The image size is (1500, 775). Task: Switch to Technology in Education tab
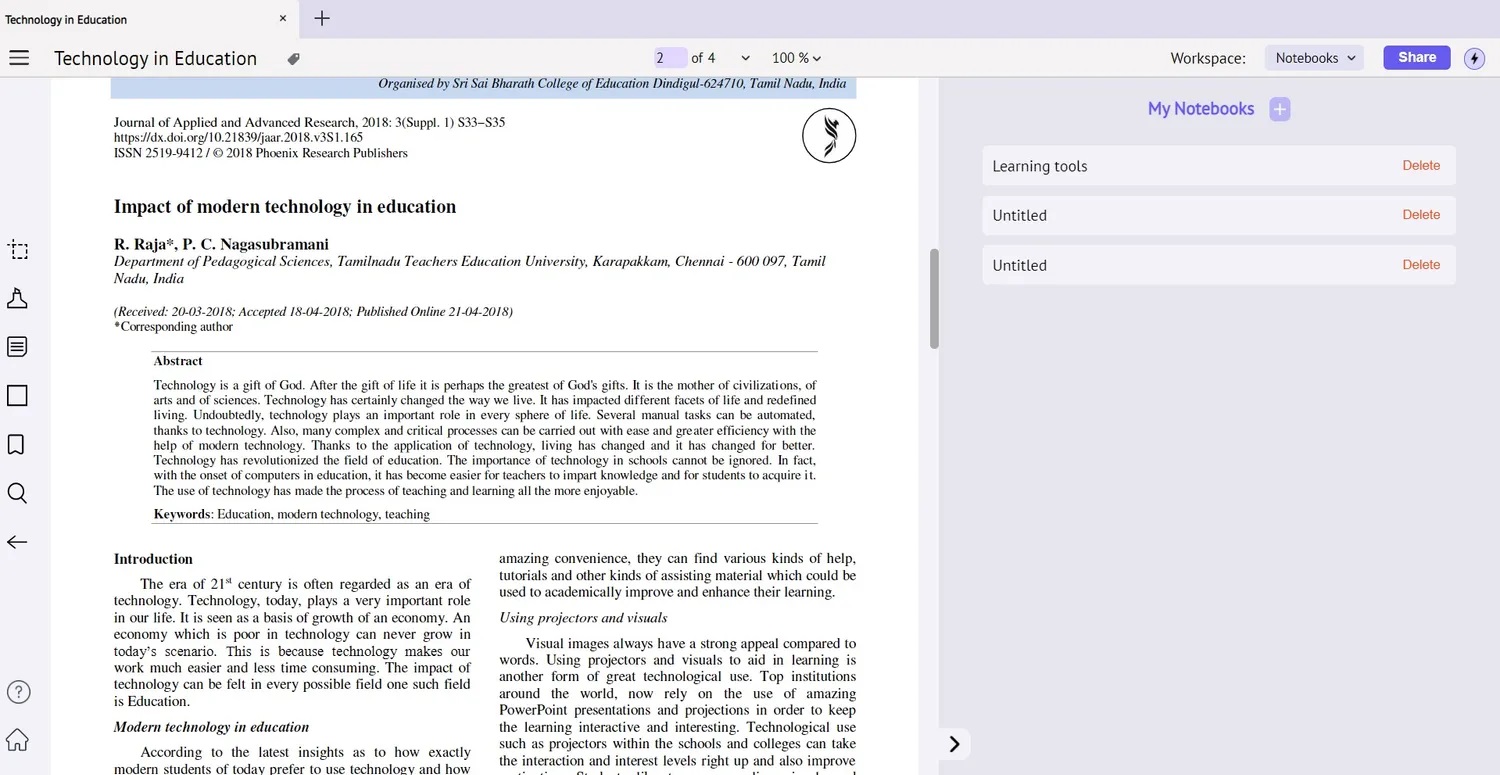coord(66,19)
